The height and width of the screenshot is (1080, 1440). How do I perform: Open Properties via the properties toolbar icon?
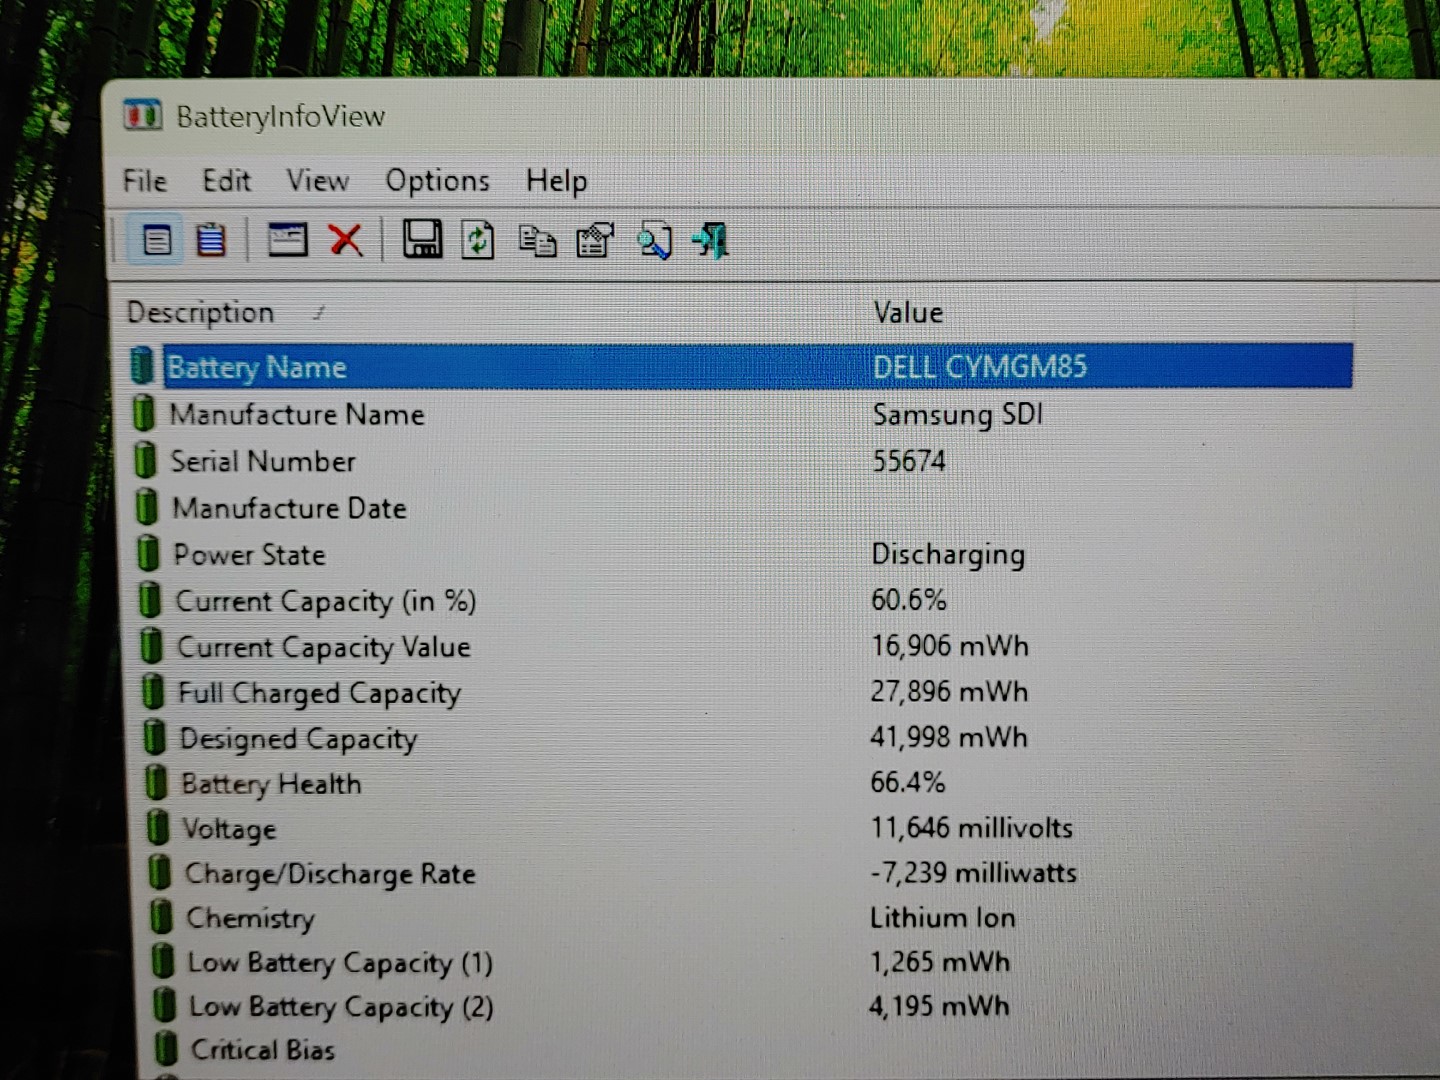point(592,240)
